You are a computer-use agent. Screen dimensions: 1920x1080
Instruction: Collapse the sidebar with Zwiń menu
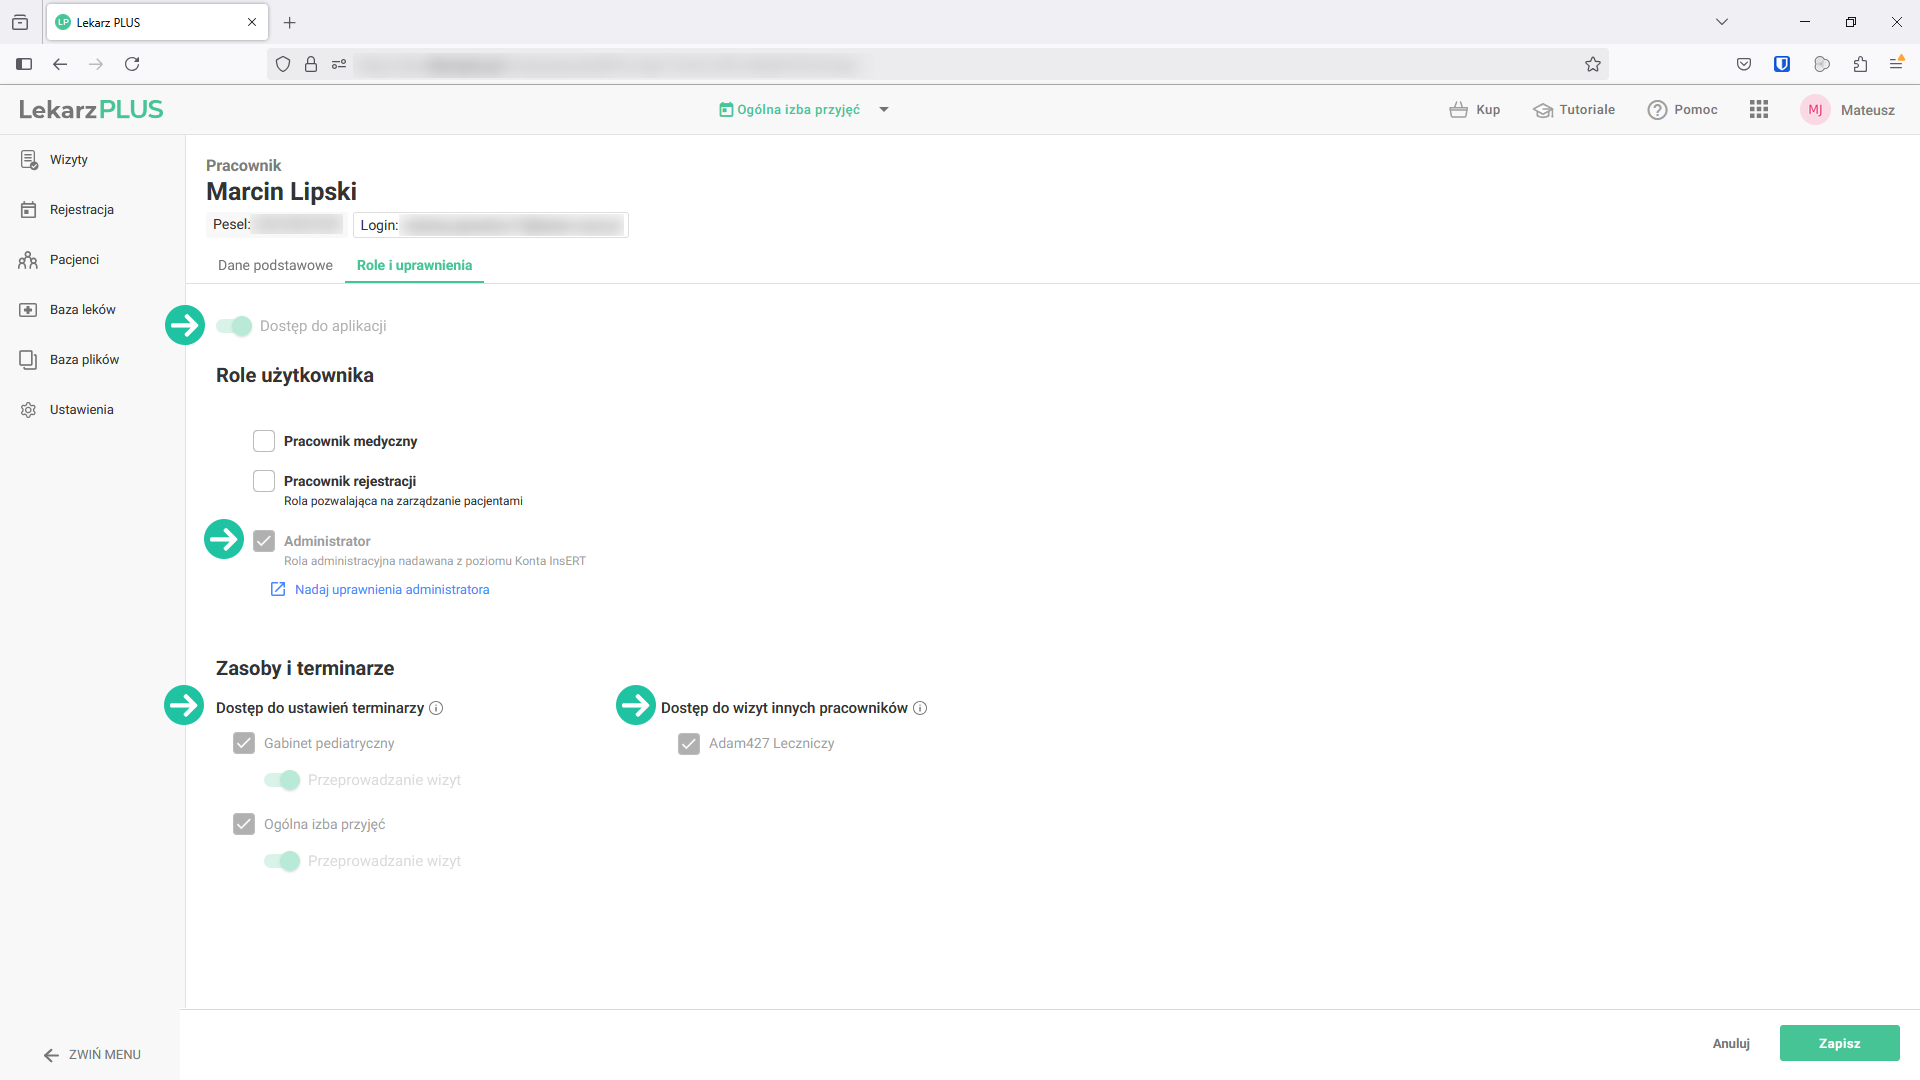(92, 1055)
